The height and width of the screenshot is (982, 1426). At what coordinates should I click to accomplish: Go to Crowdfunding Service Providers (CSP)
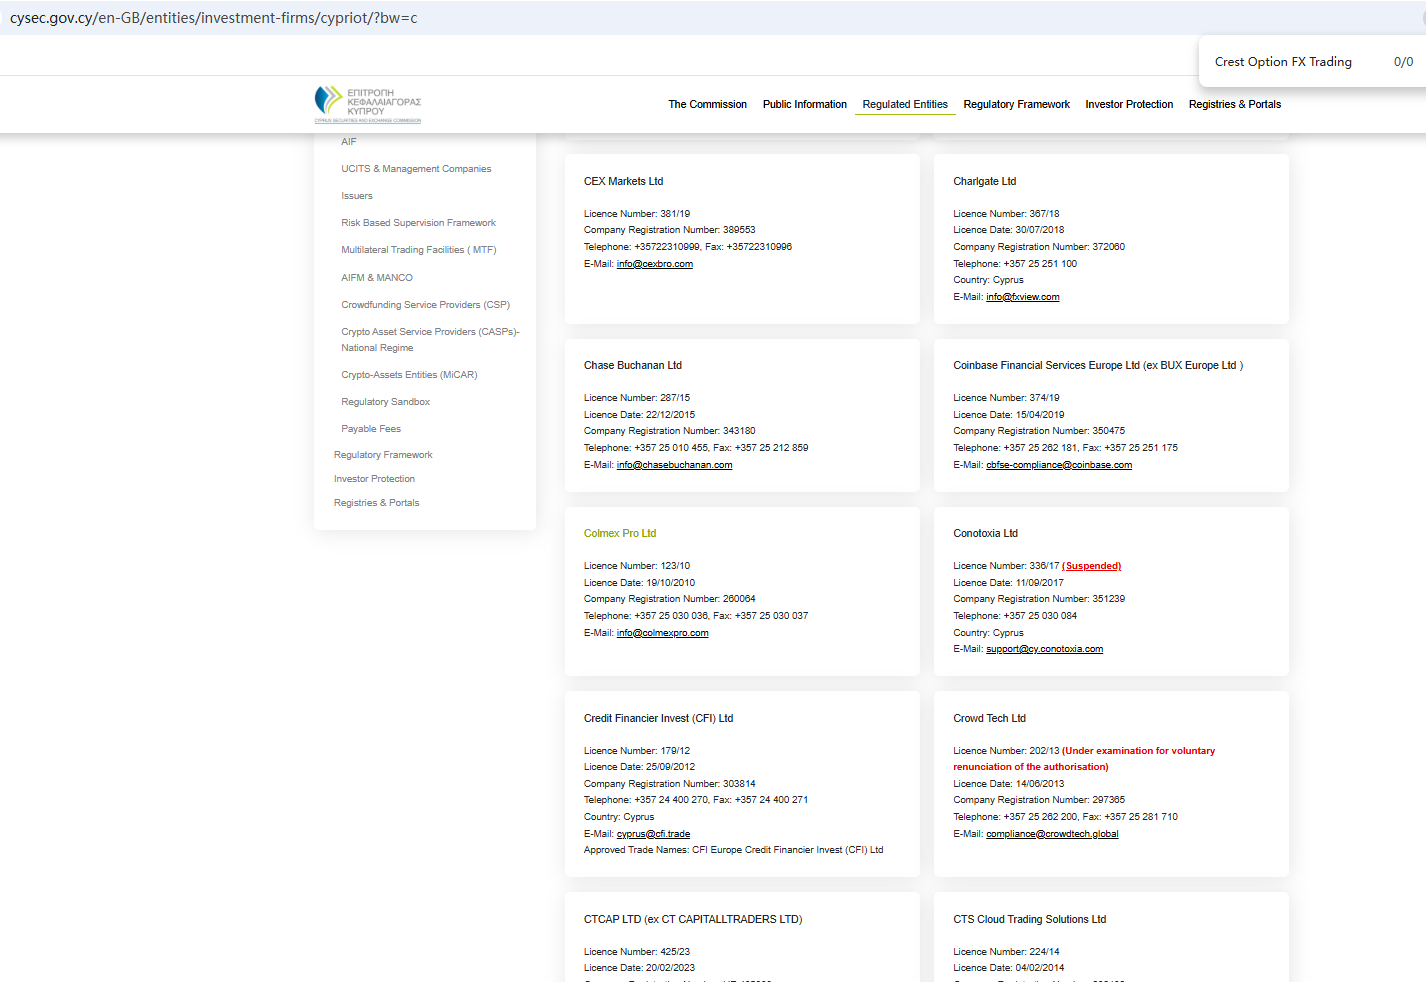point(425,305)
